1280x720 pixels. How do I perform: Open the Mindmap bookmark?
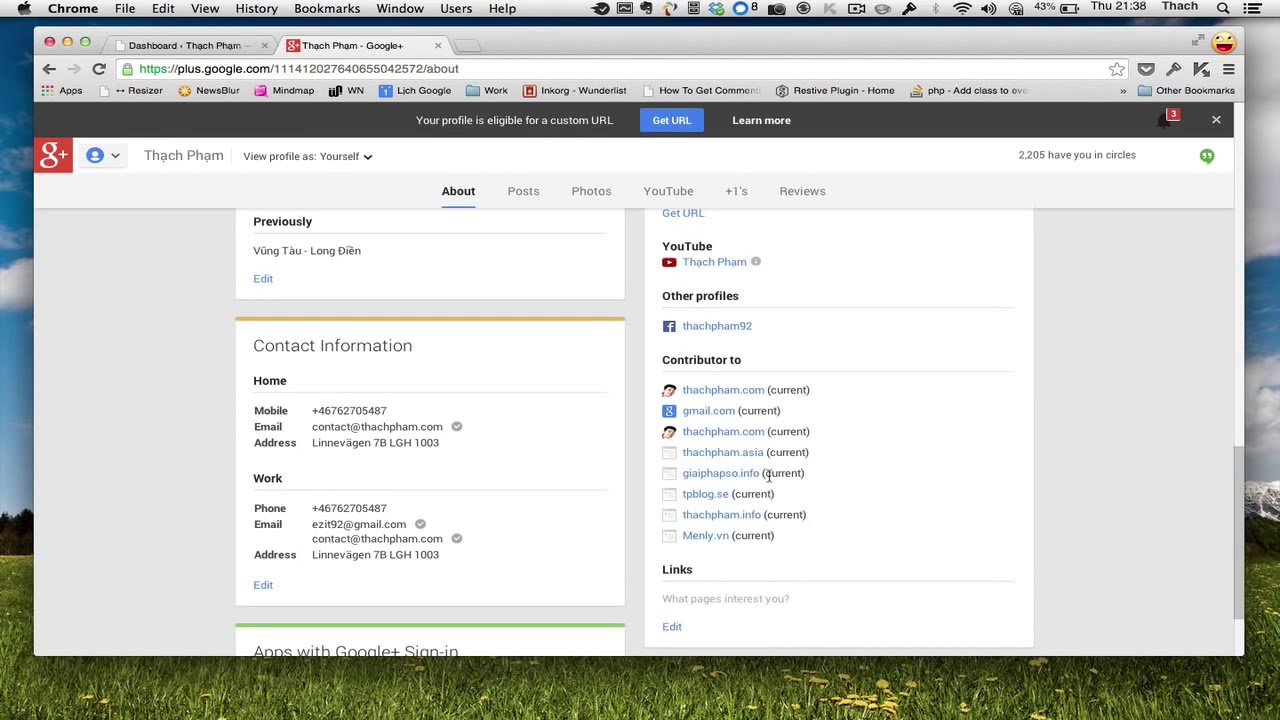tap(284, 90)
